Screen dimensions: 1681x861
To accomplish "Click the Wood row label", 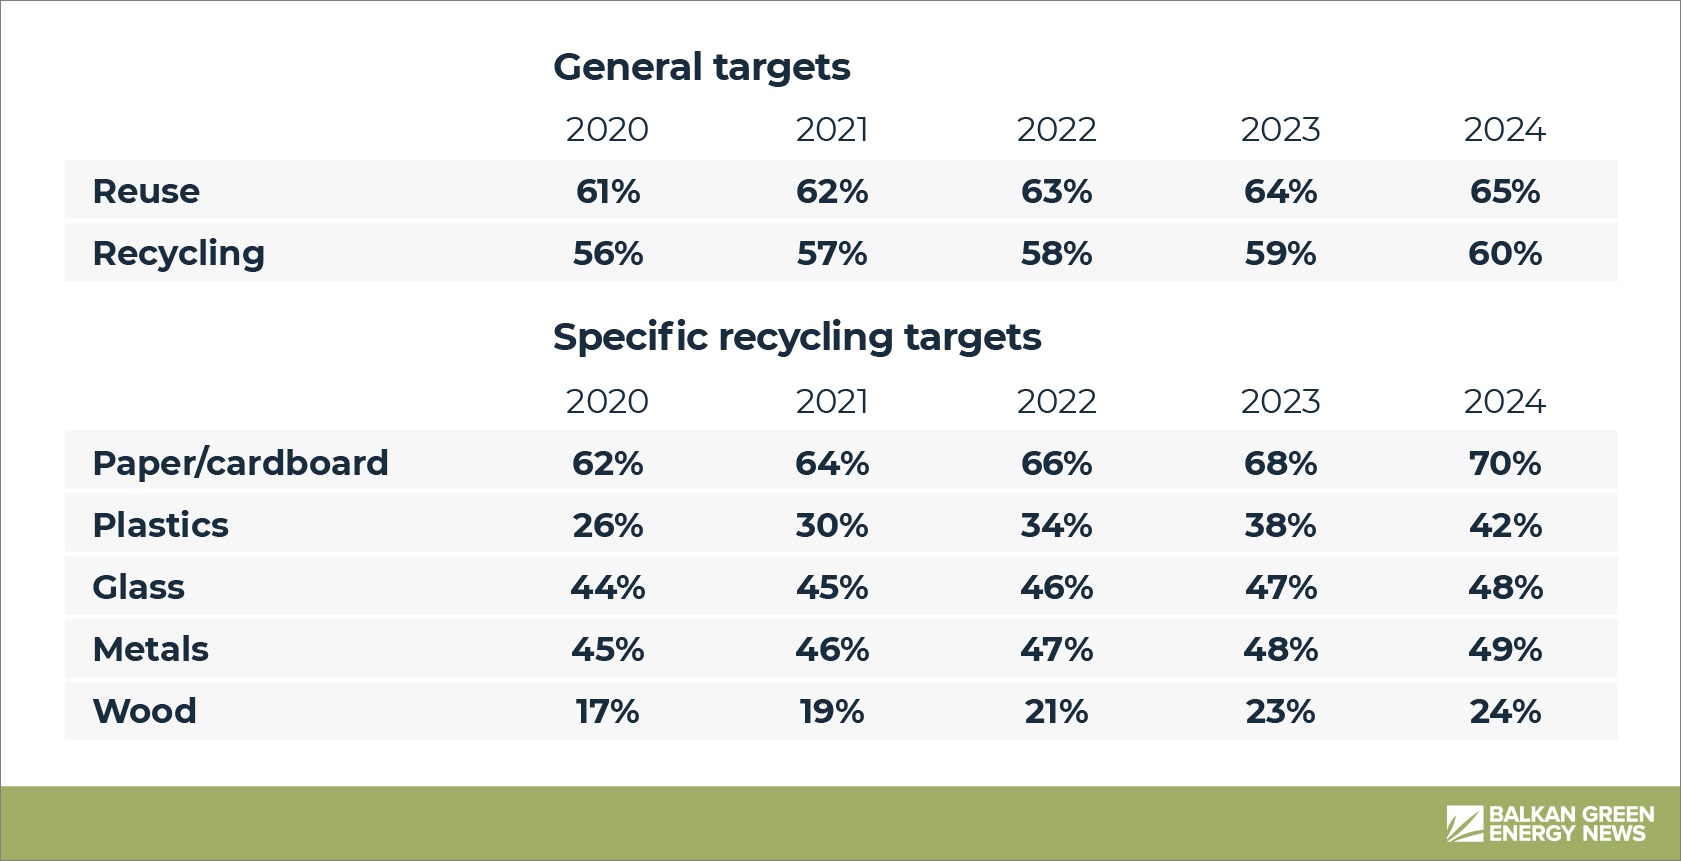I will pyautogui.click(x=144, y=711).
